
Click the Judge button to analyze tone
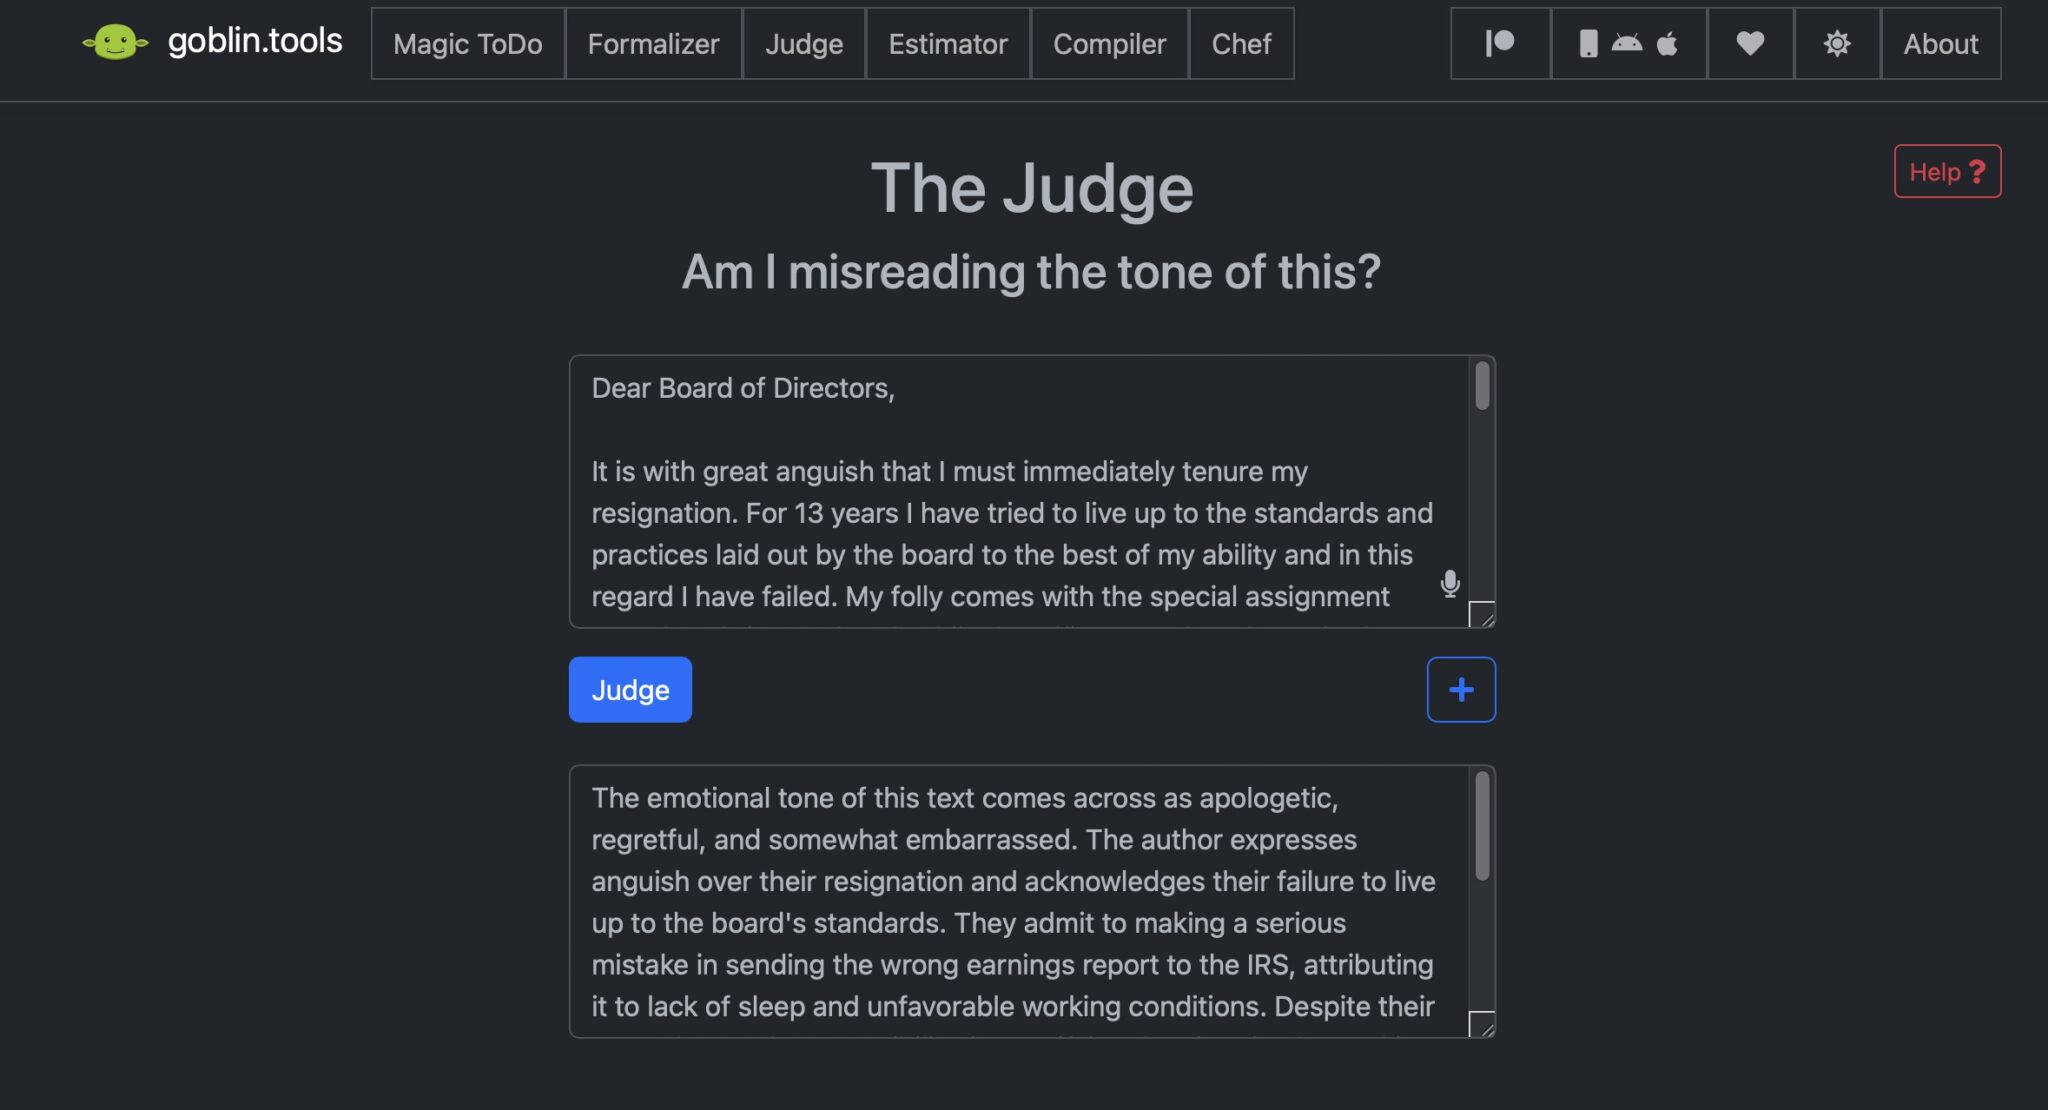(x=629, y=689)
